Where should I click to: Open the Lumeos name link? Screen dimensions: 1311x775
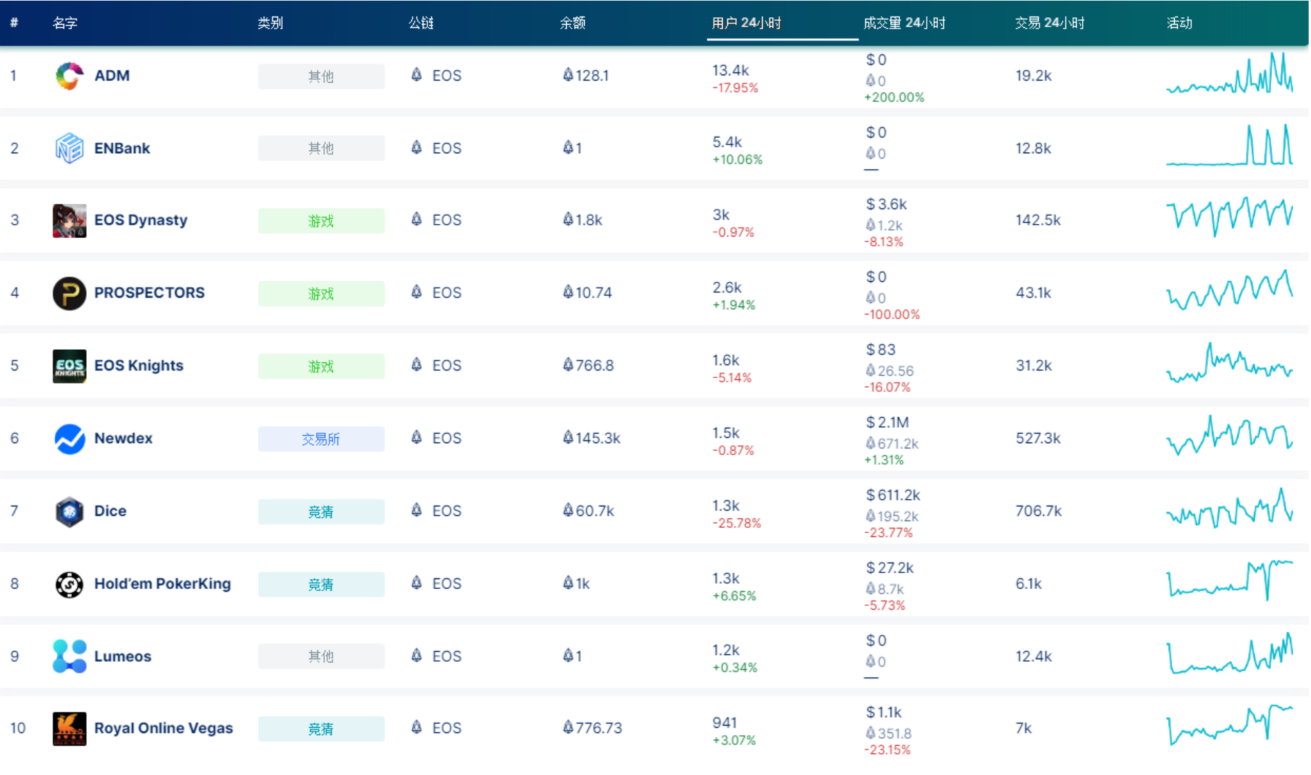(x=123, y=656)
